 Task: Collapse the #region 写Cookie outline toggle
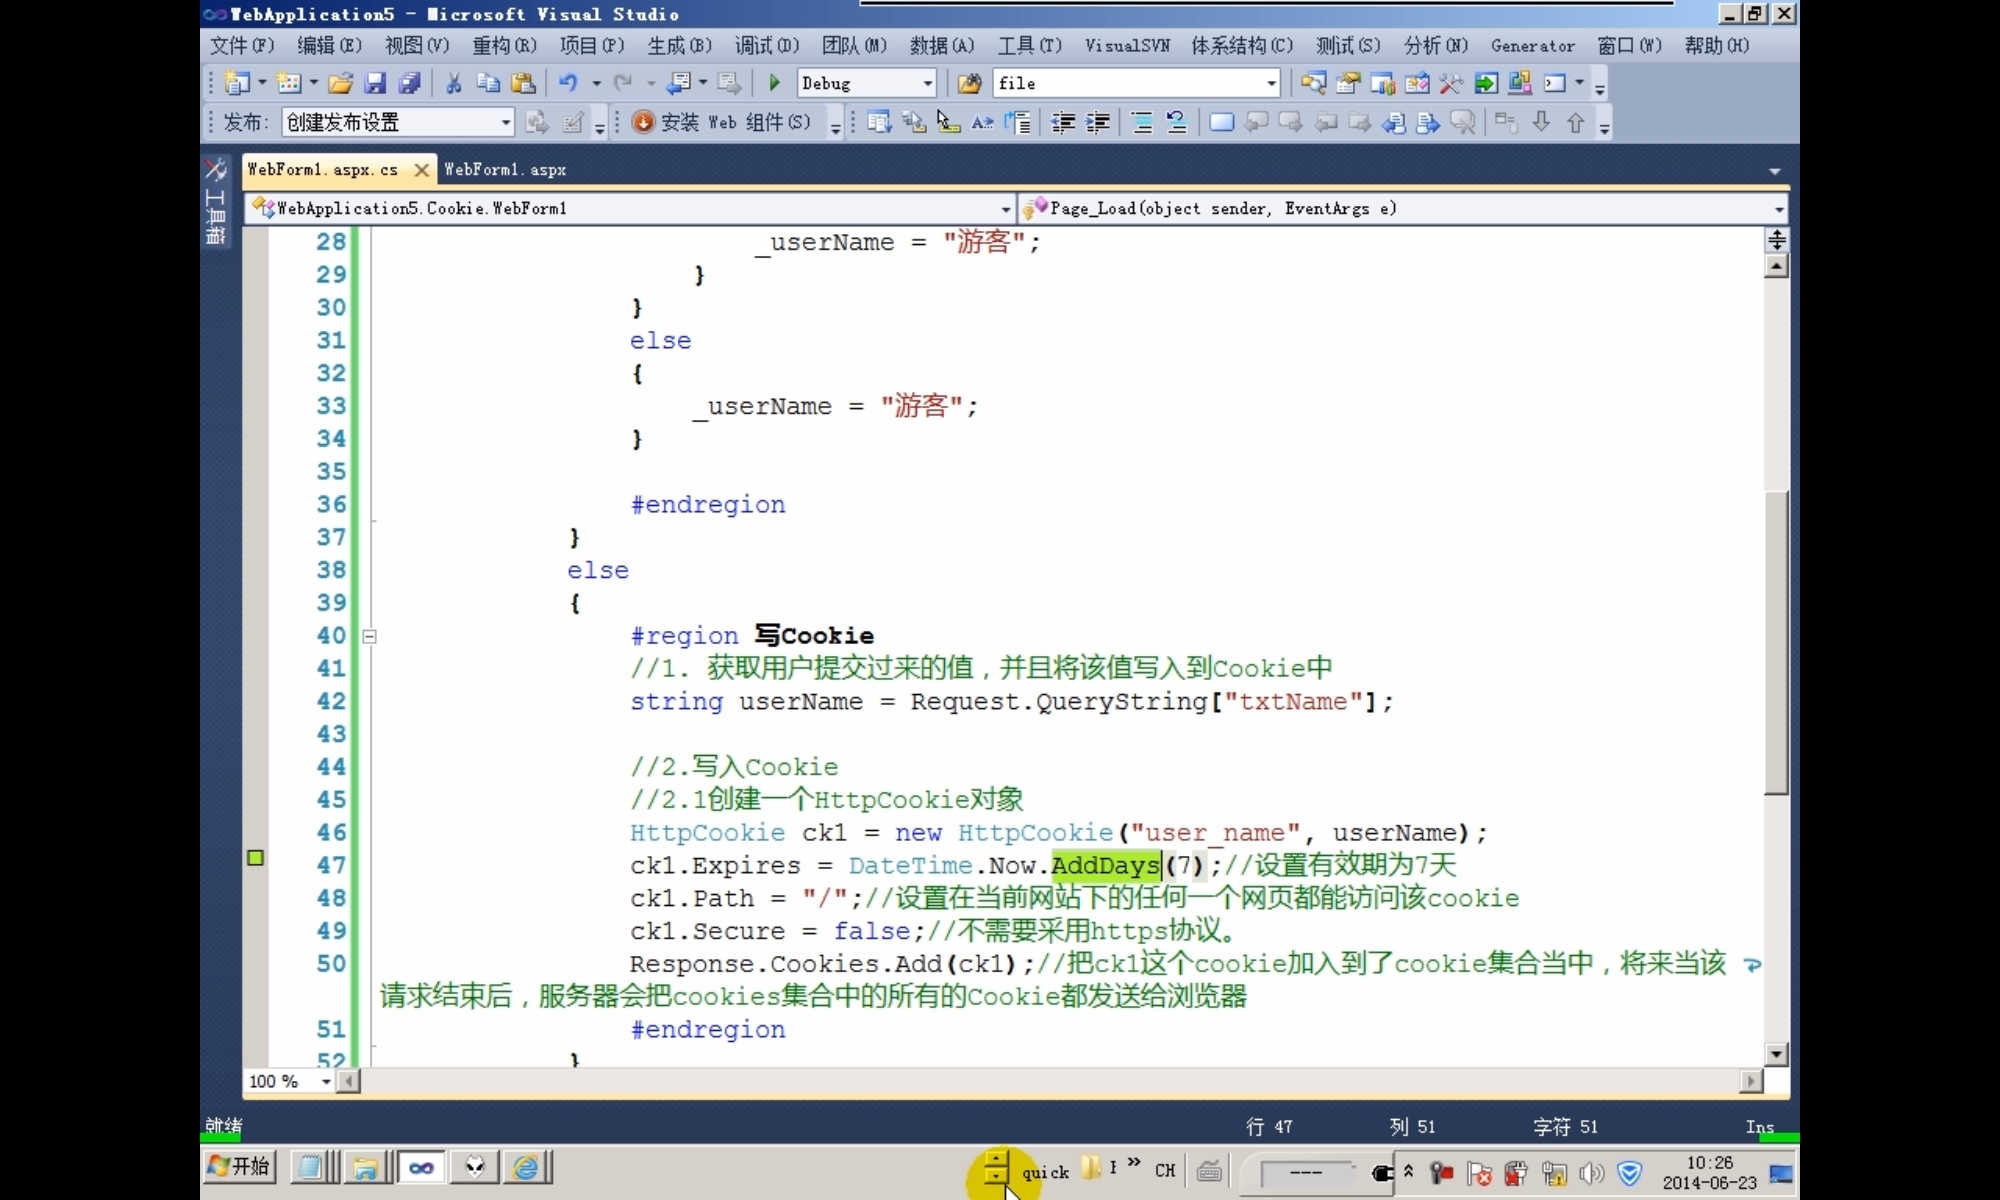[369, 636]
